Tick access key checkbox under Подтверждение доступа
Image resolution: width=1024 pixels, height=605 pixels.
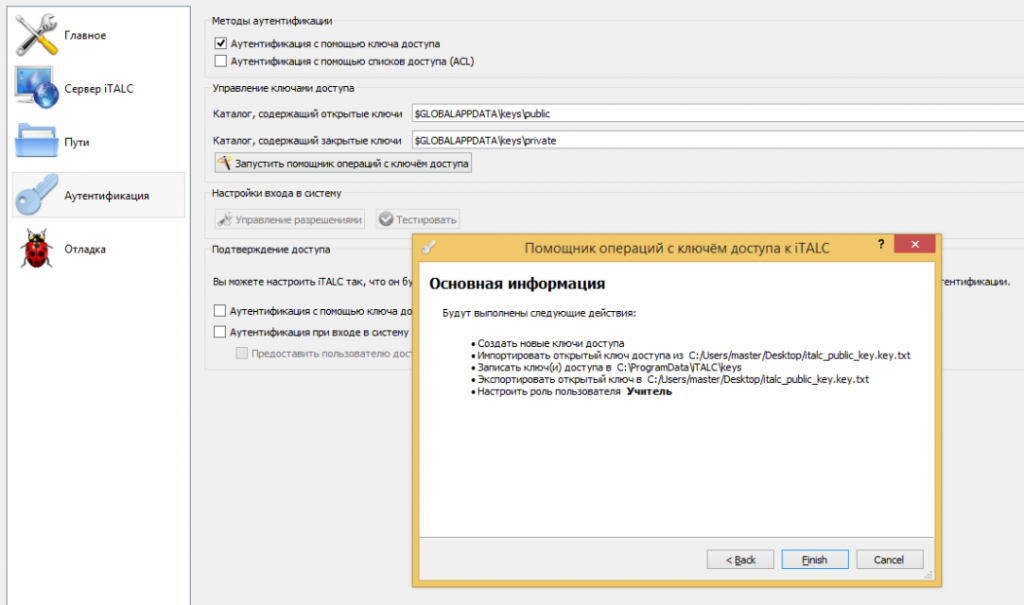(x=220, y=311)
